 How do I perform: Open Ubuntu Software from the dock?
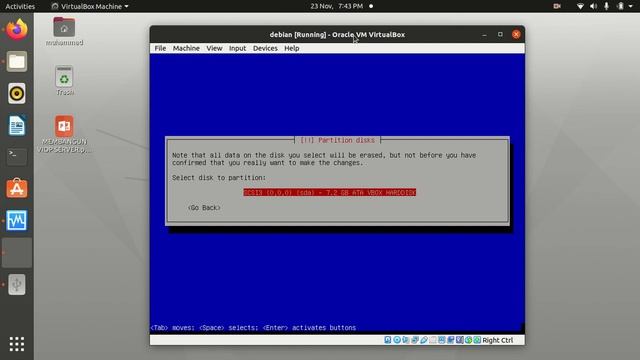click(x=17, y=188)
